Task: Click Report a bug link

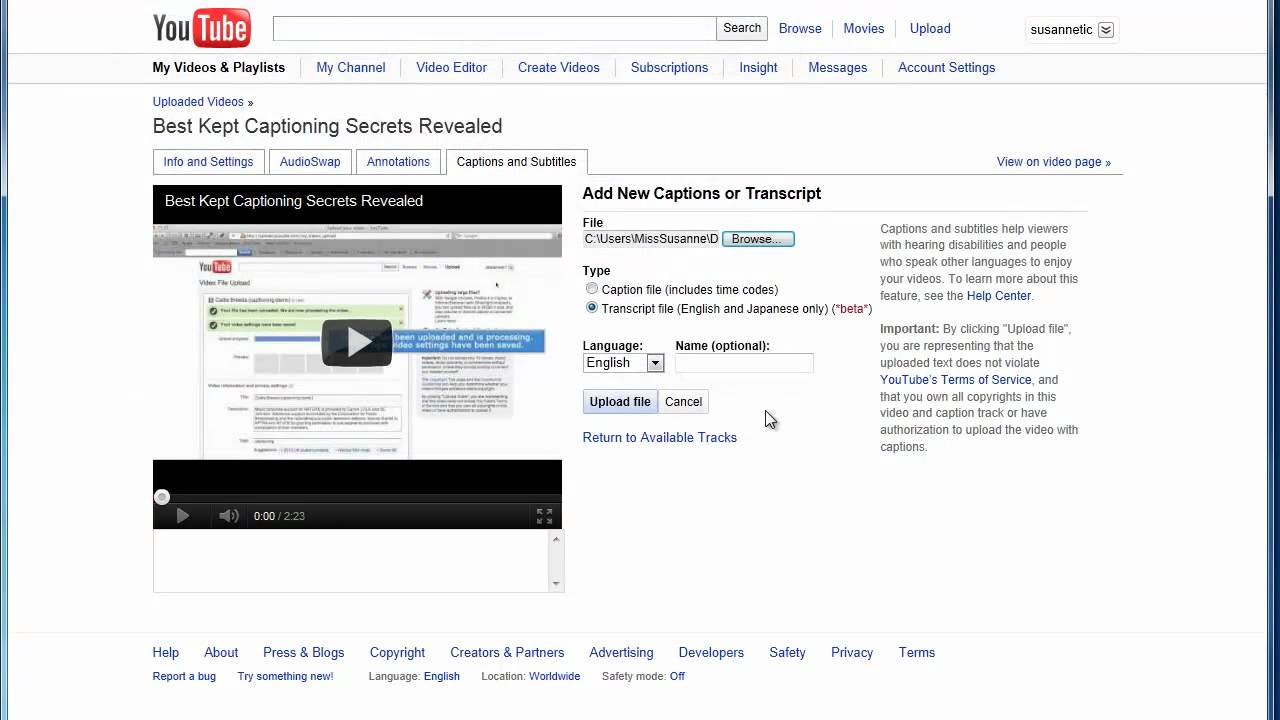Action: 184,677
